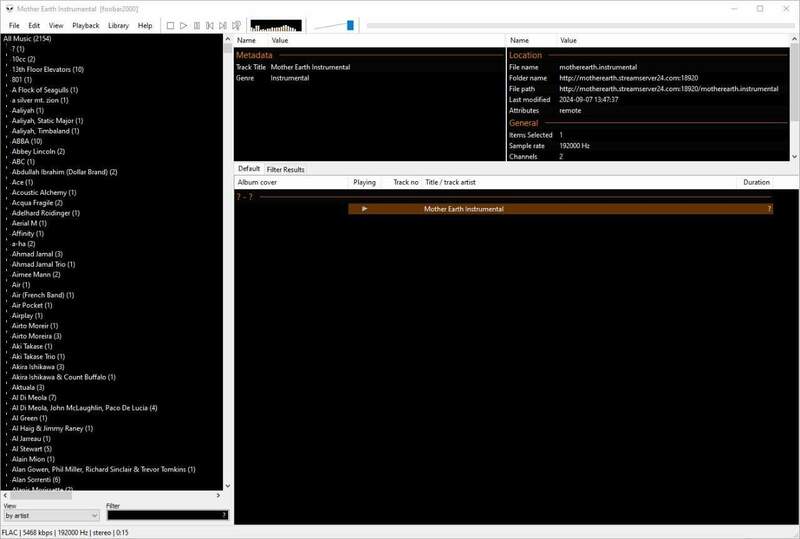Open the Playback menu

pos(85,25)
